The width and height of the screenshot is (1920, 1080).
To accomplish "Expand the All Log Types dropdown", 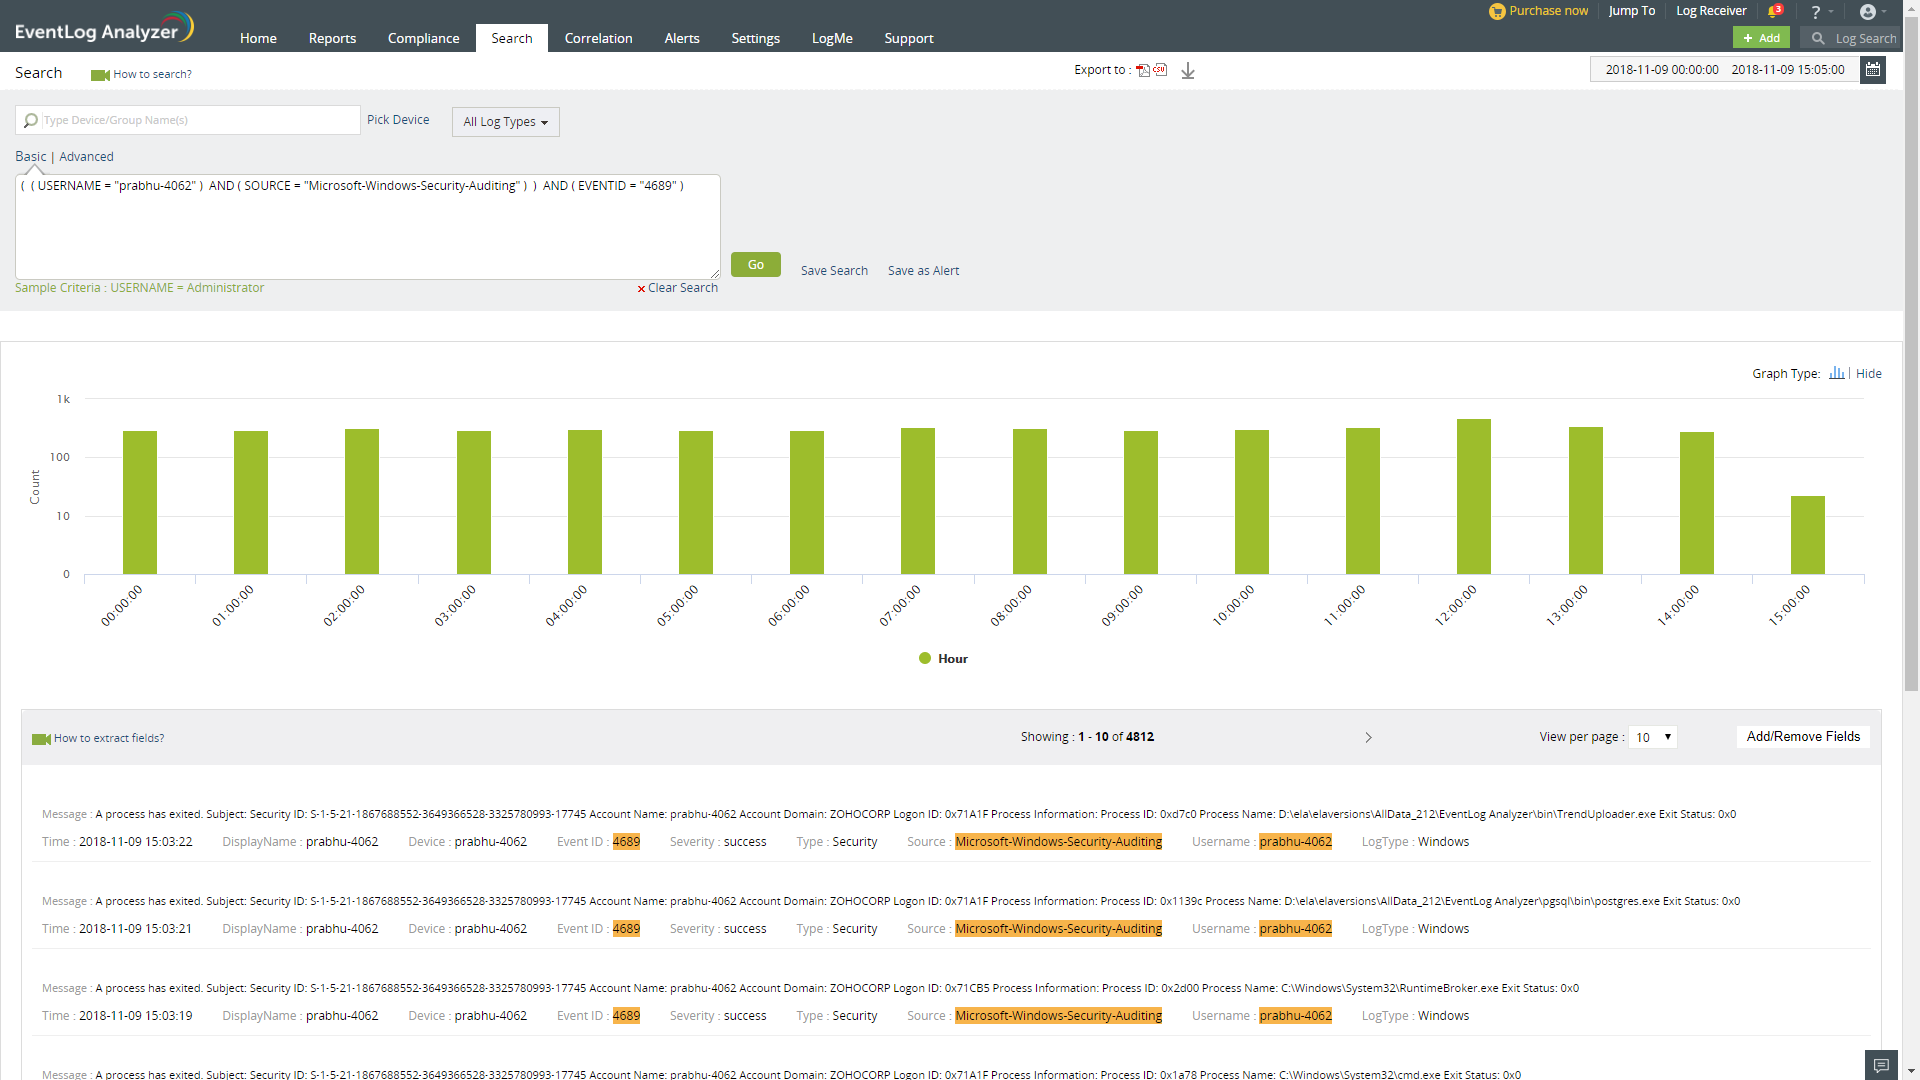I will tap(505, 122).
